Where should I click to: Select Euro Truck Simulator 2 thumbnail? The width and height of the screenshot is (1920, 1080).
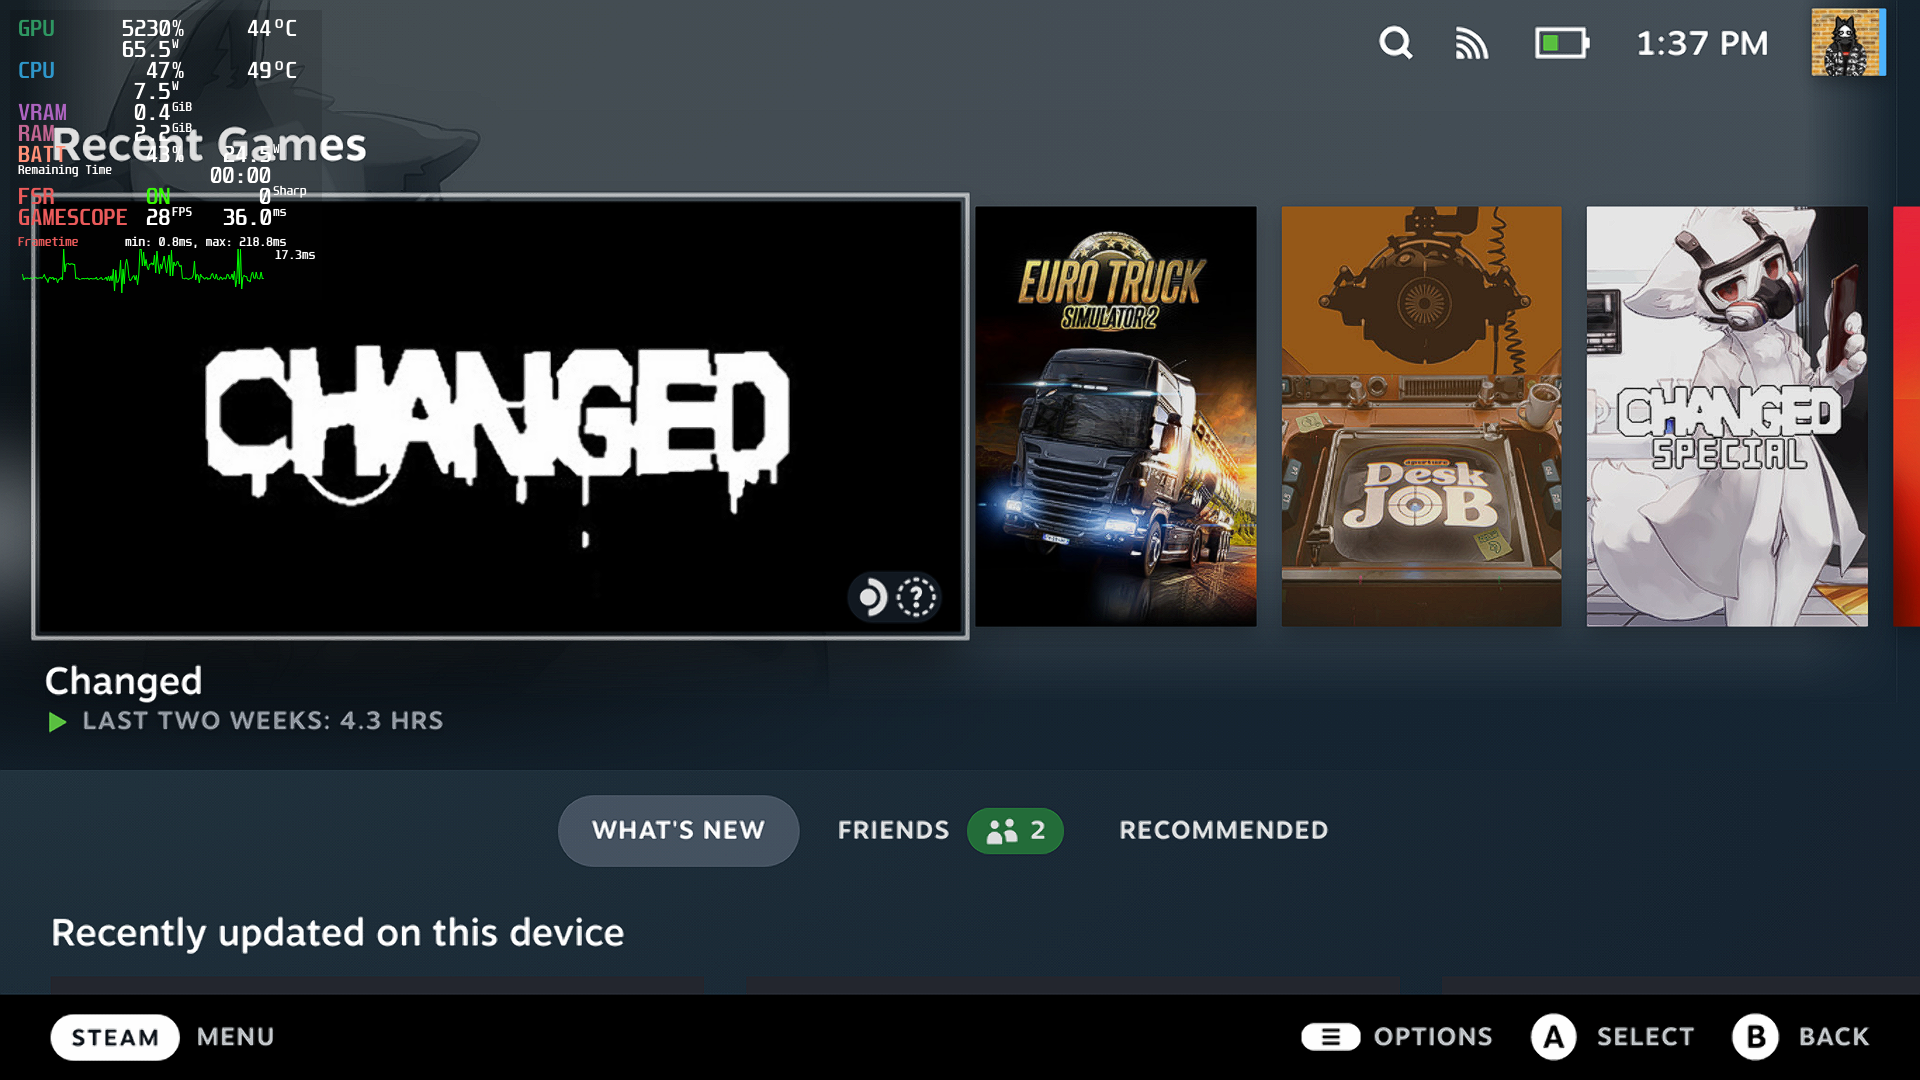click(x=1117, y=415)
